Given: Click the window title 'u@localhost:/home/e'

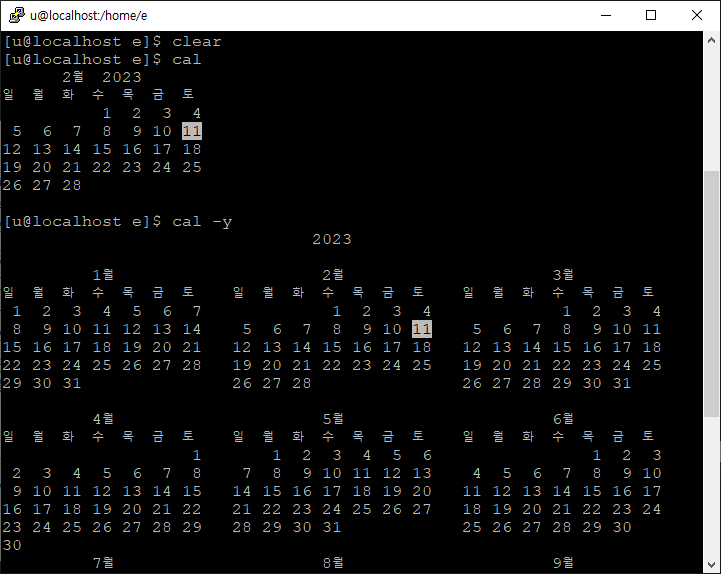Looking at the screenshot, I should click(x=89, y=16).
